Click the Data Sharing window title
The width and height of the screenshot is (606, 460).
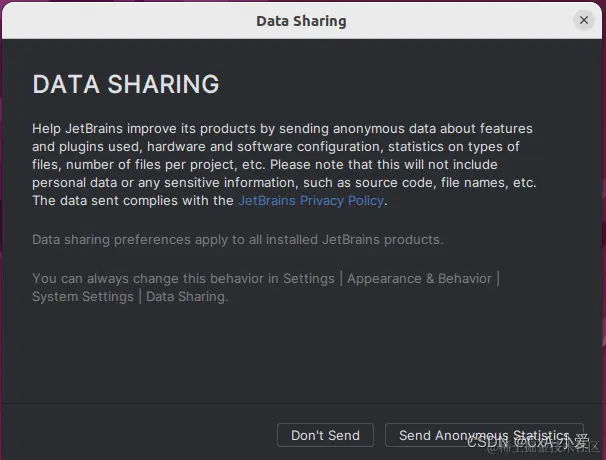pyautogui.click(x=301, y=21)
